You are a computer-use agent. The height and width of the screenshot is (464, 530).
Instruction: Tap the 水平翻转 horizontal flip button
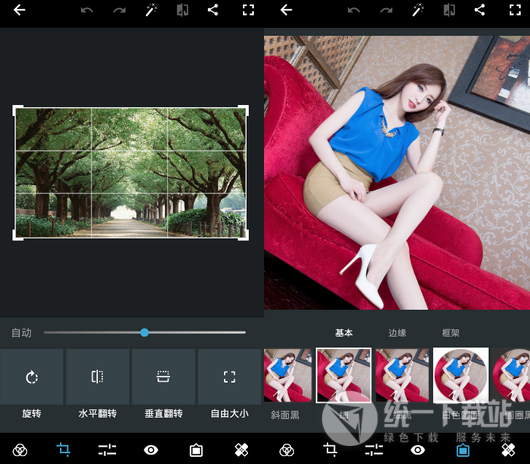[x=97, y=377]
